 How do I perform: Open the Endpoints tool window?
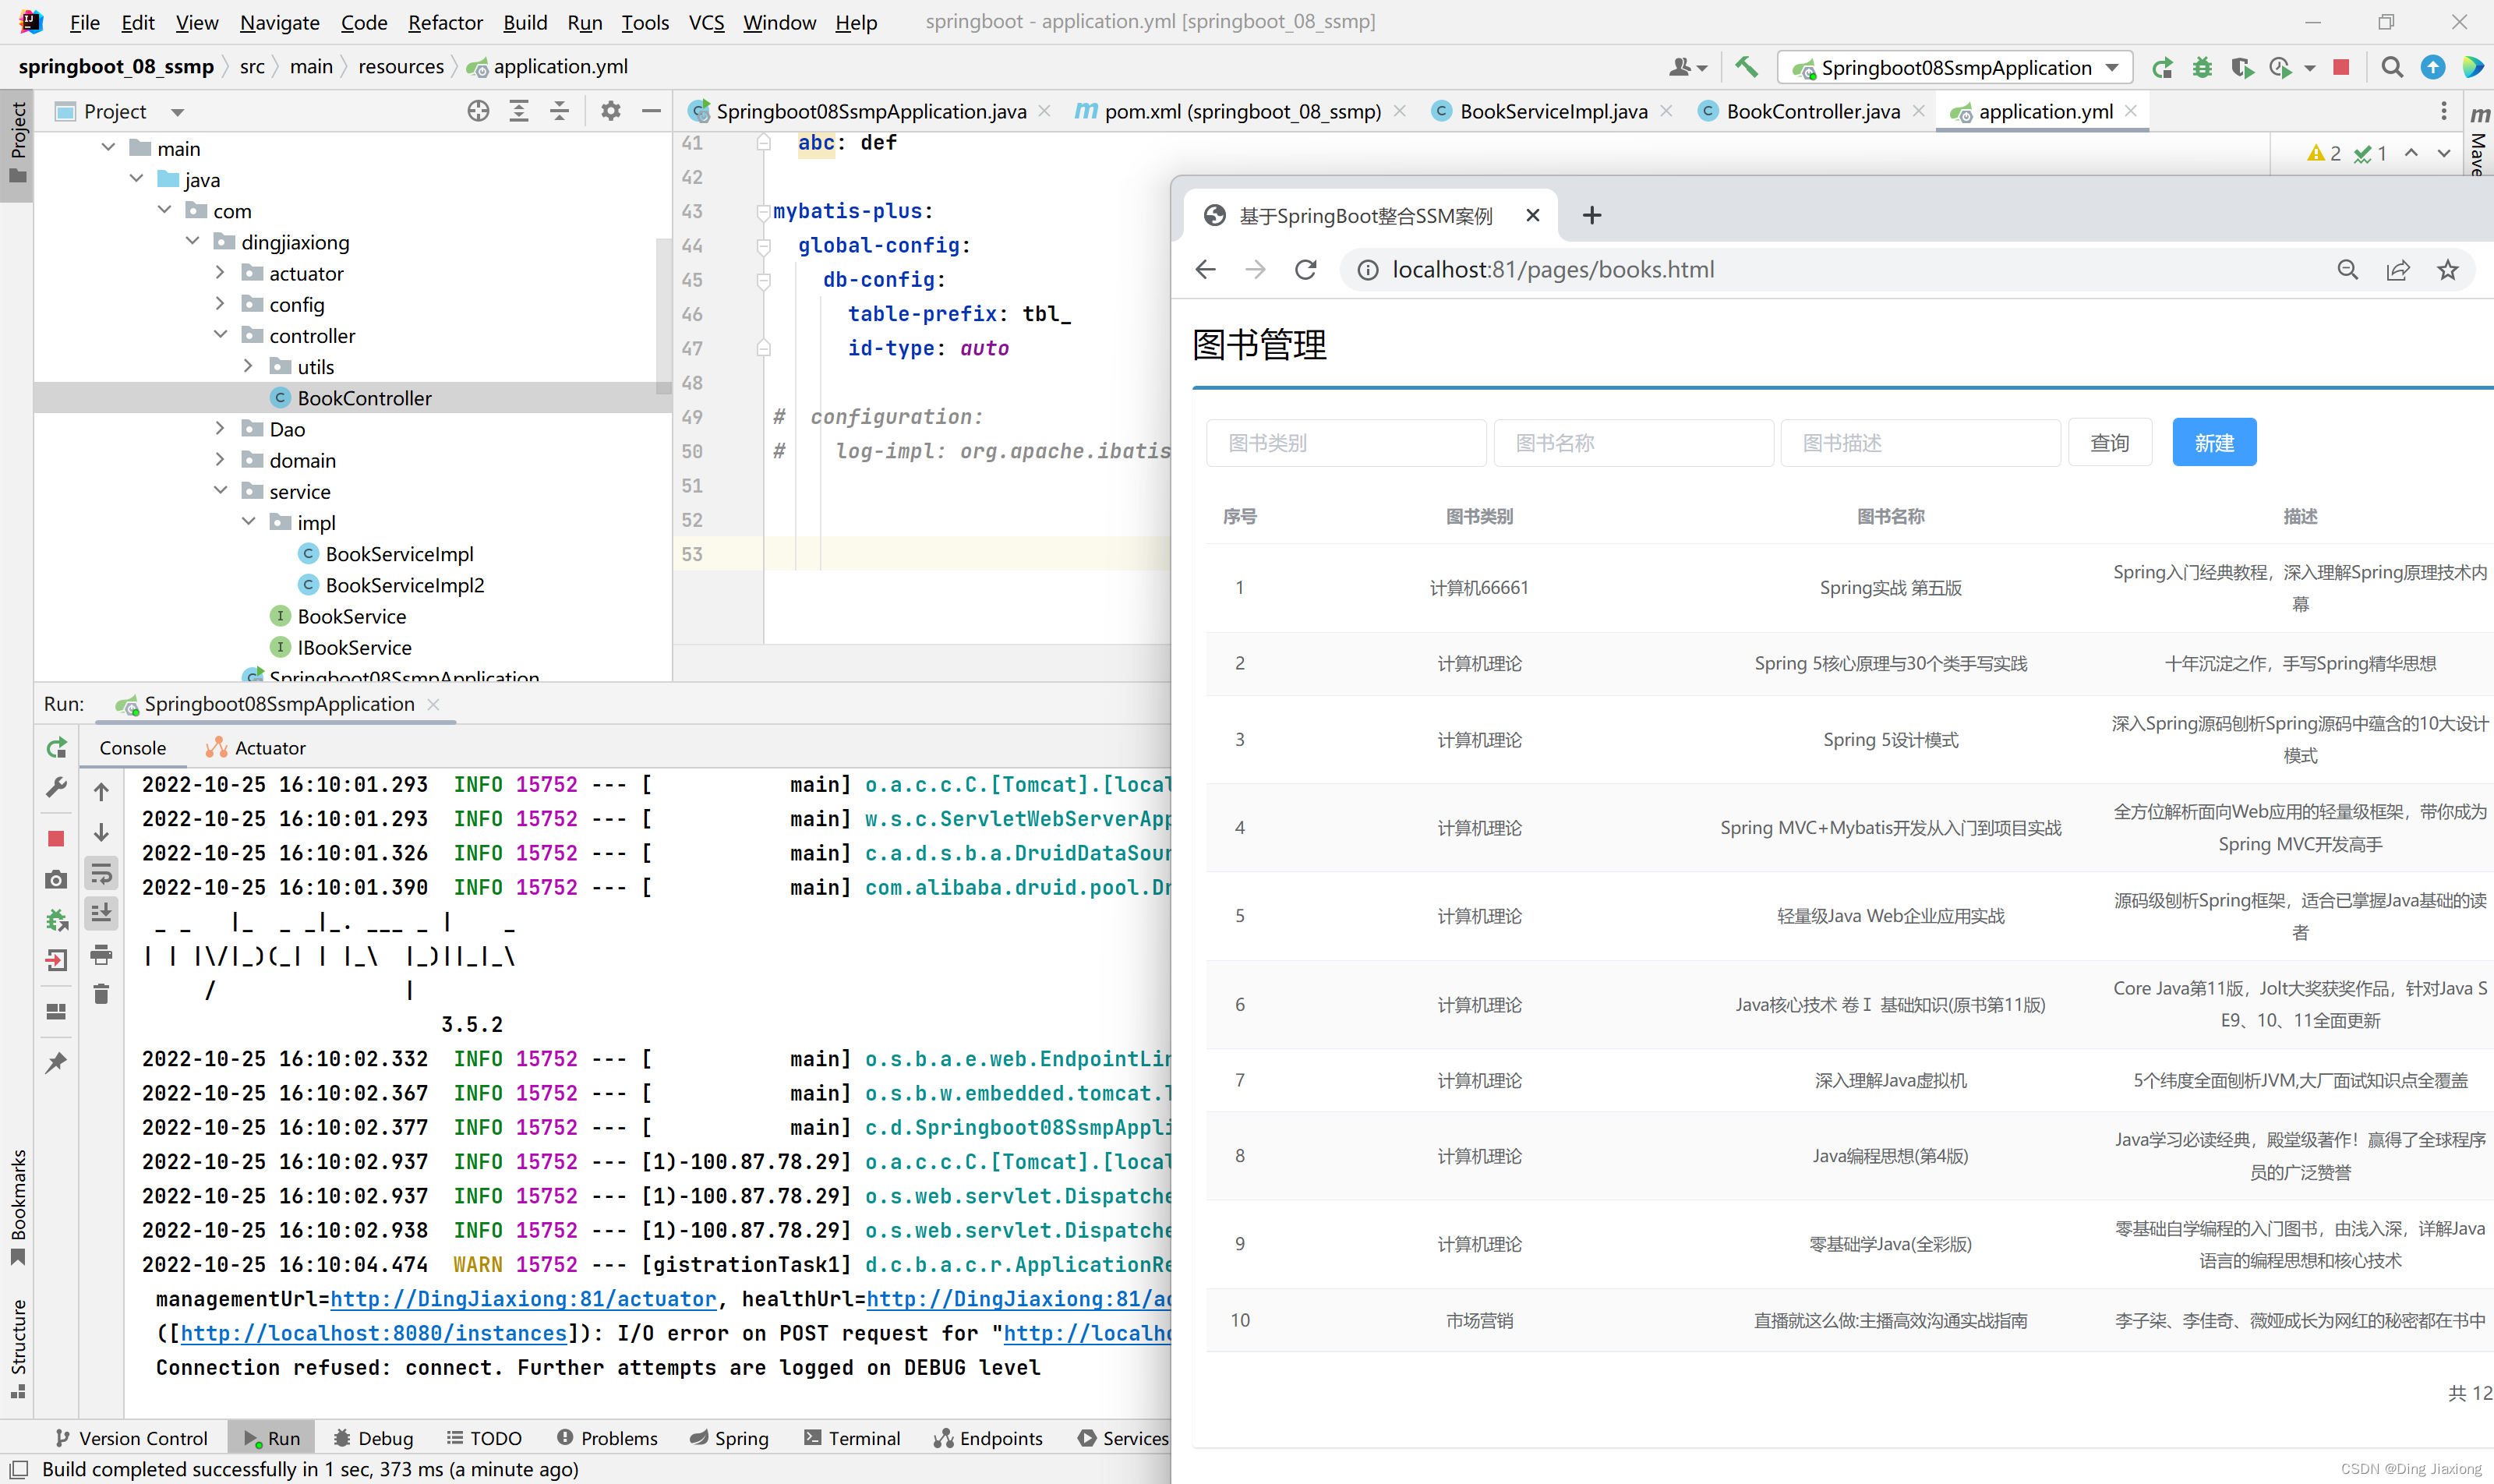(x=988, y=1438)
